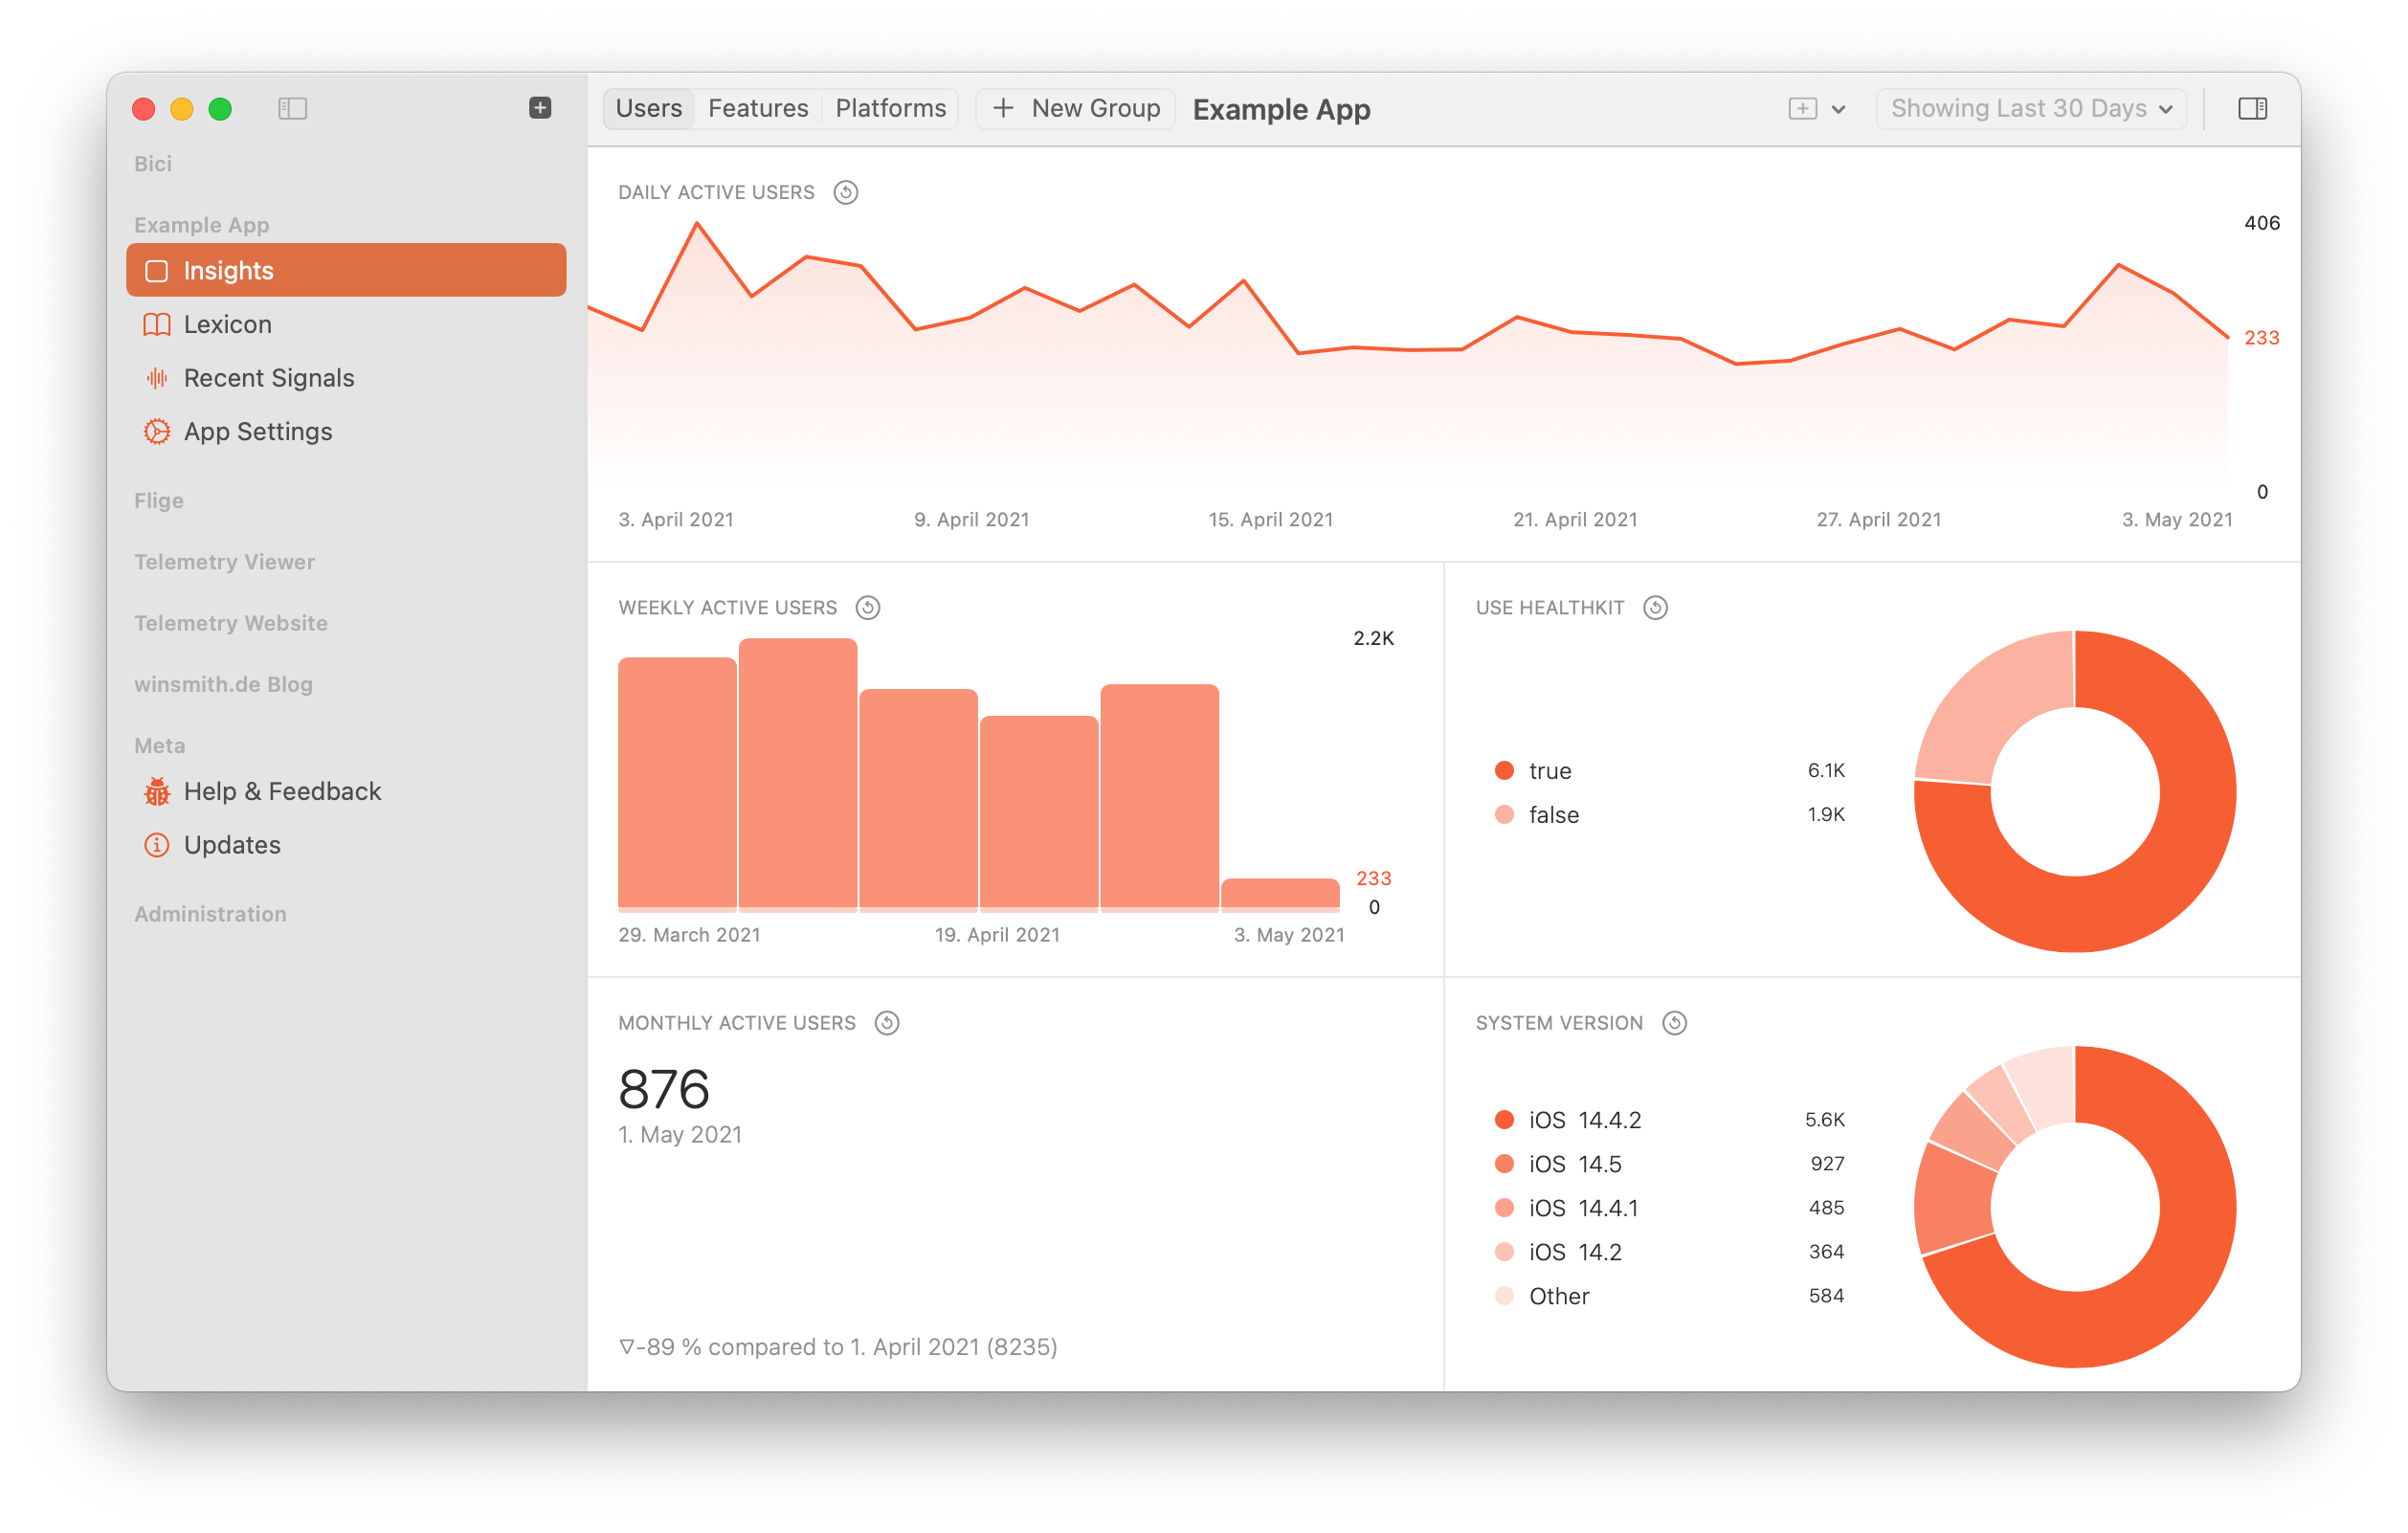Expand the Bici app group
Image resolution: width=2408 pixels, height=1533 pixels.
coord(153,163)
